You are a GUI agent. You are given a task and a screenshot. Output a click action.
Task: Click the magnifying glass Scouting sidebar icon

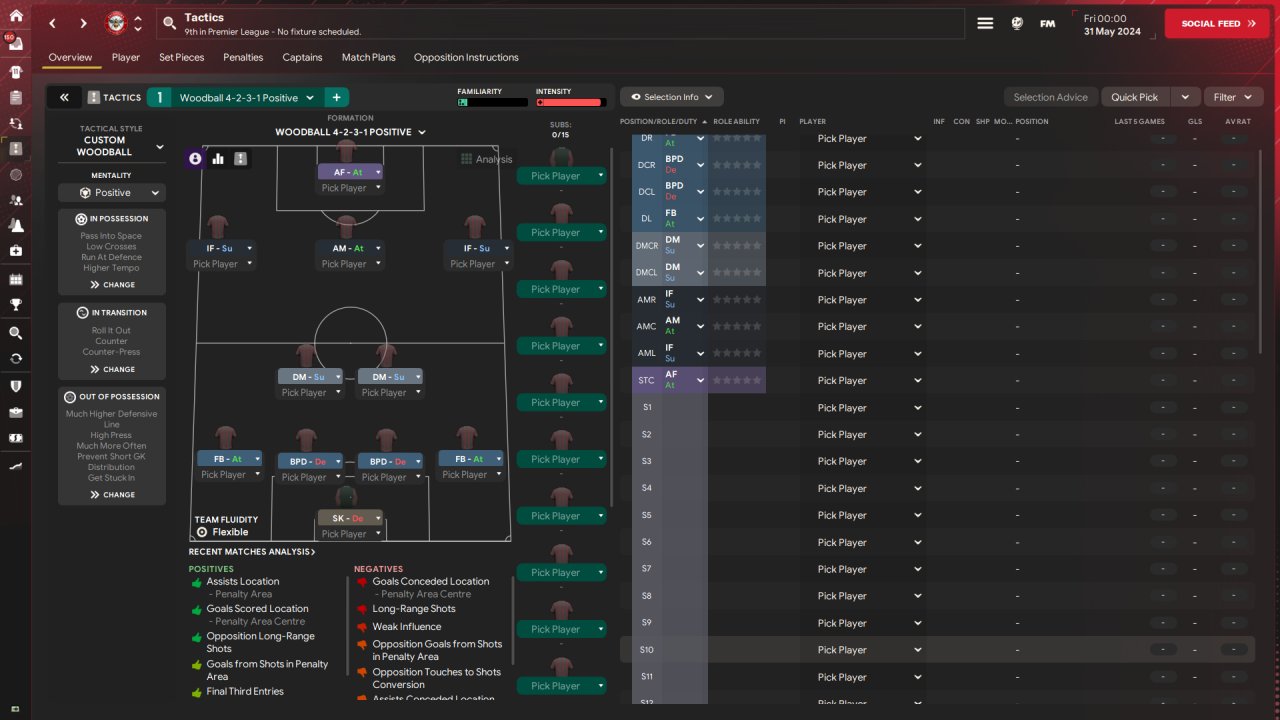coord(15,333)
